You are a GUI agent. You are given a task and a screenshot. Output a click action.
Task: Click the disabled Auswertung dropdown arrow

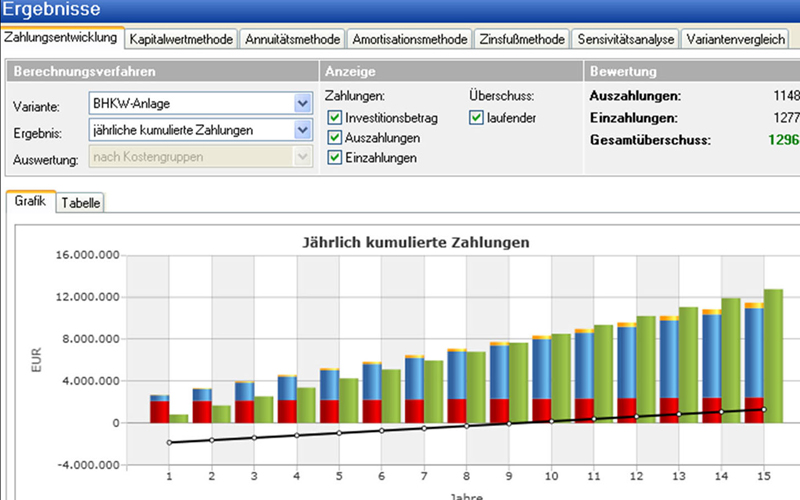pos(303,157)
